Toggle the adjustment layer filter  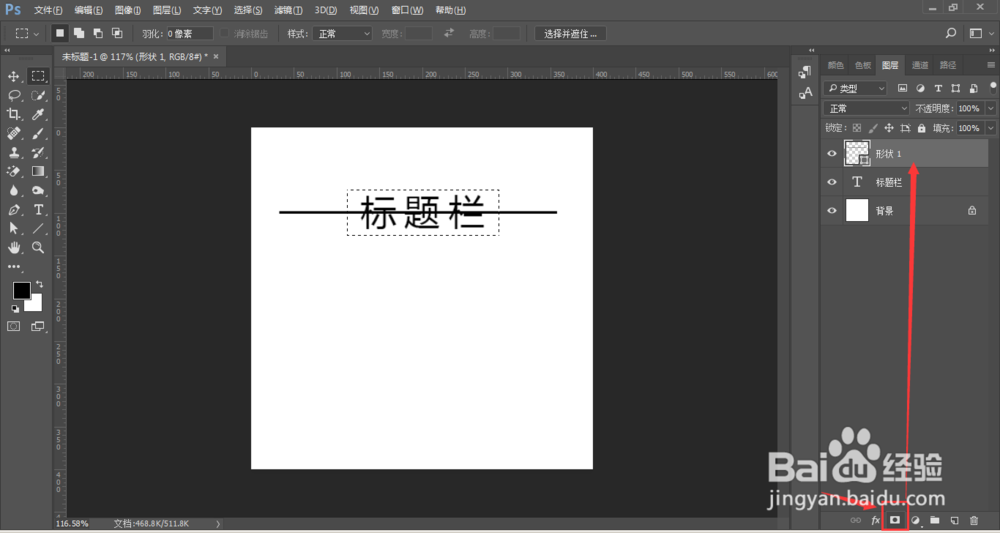(920, 88)
